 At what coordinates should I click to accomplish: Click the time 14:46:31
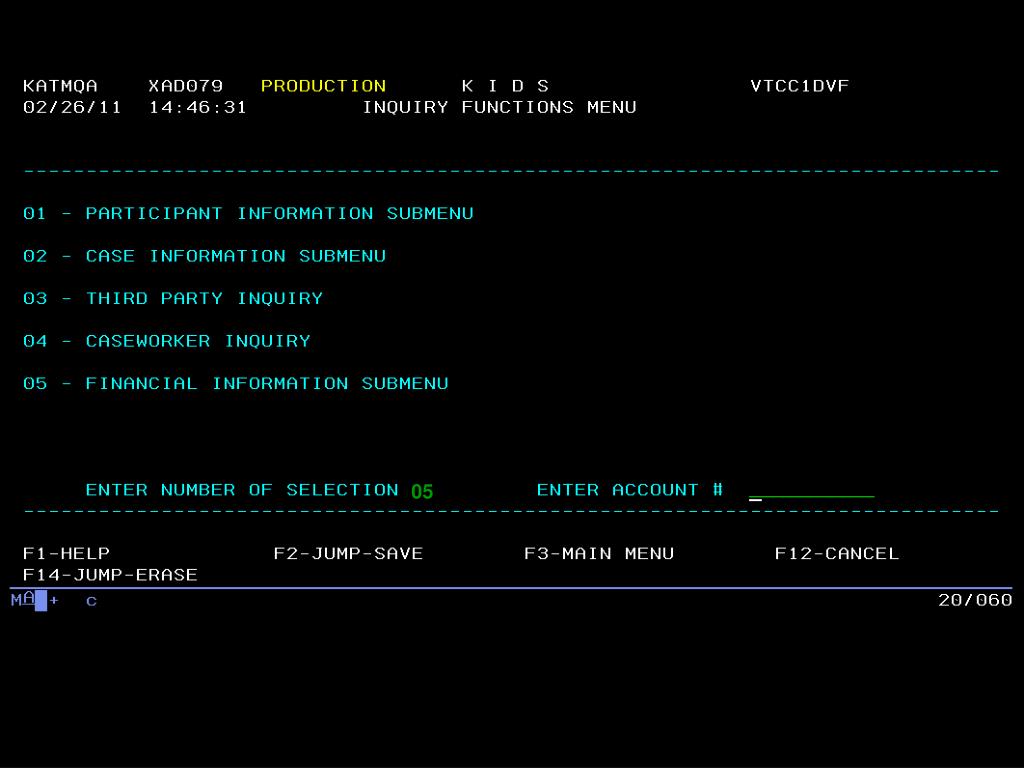pyautogui.click(x=198, y=107)
